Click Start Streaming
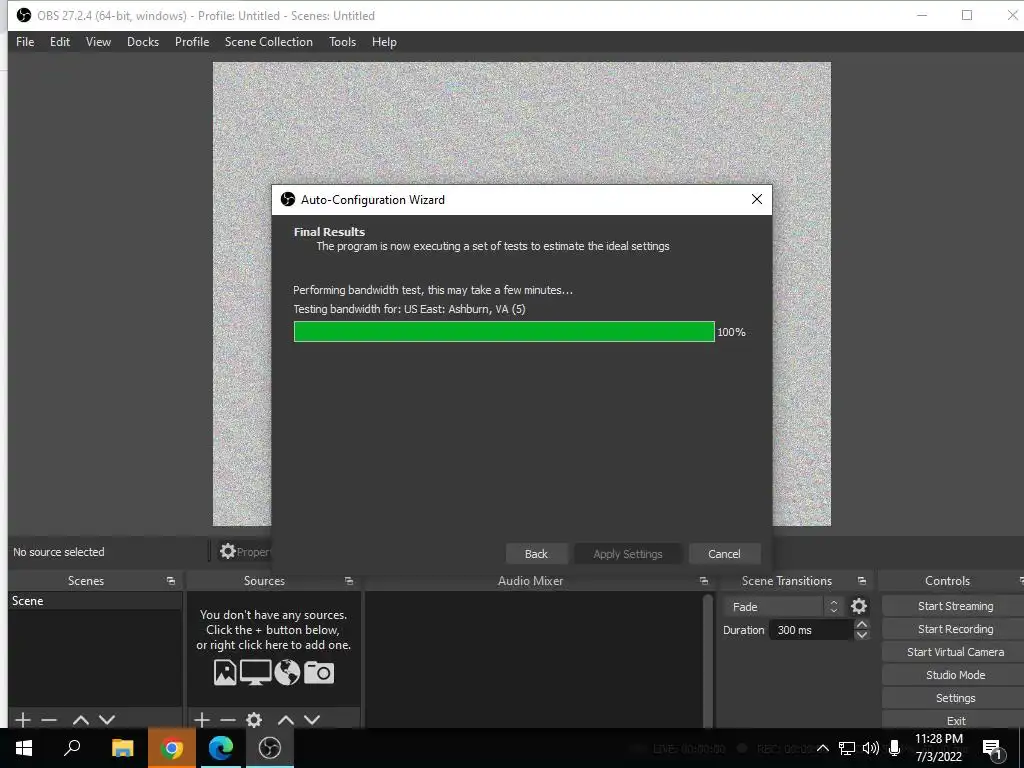 955,606
